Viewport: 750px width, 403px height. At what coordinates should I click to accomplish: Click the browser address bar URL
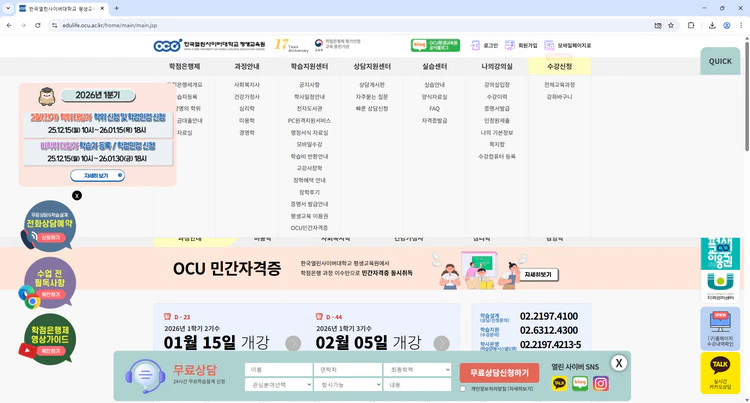(x=110, y=25)
